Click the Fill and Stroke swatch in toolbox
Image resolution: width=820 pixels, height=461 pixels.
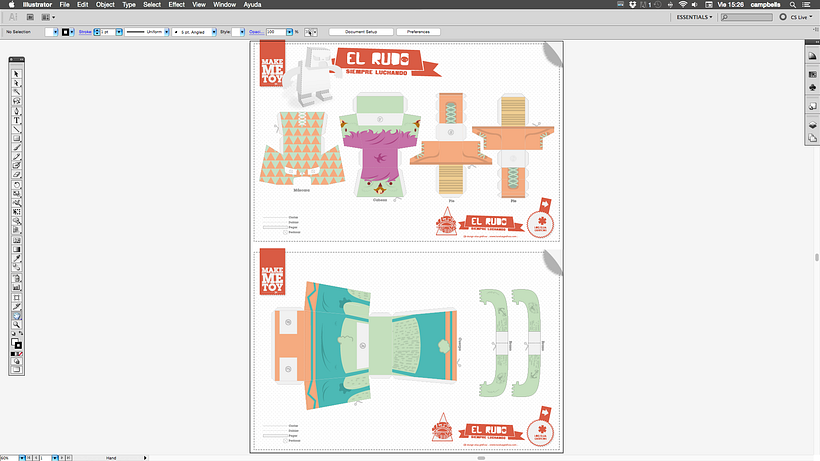tap(16, 343)
